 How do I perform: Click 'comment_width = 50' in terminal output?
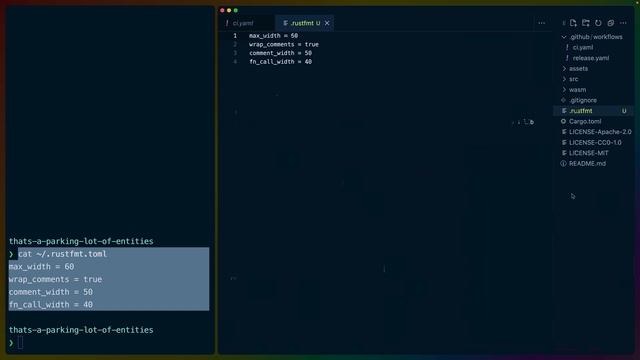51,292
